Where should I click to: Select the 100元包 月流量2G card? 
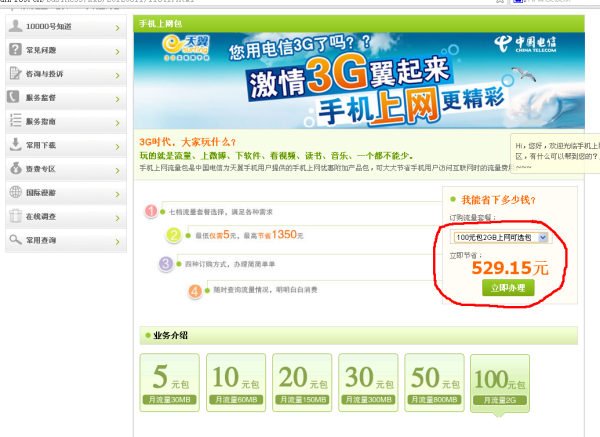pyautogui.click(x=500, y=383)
